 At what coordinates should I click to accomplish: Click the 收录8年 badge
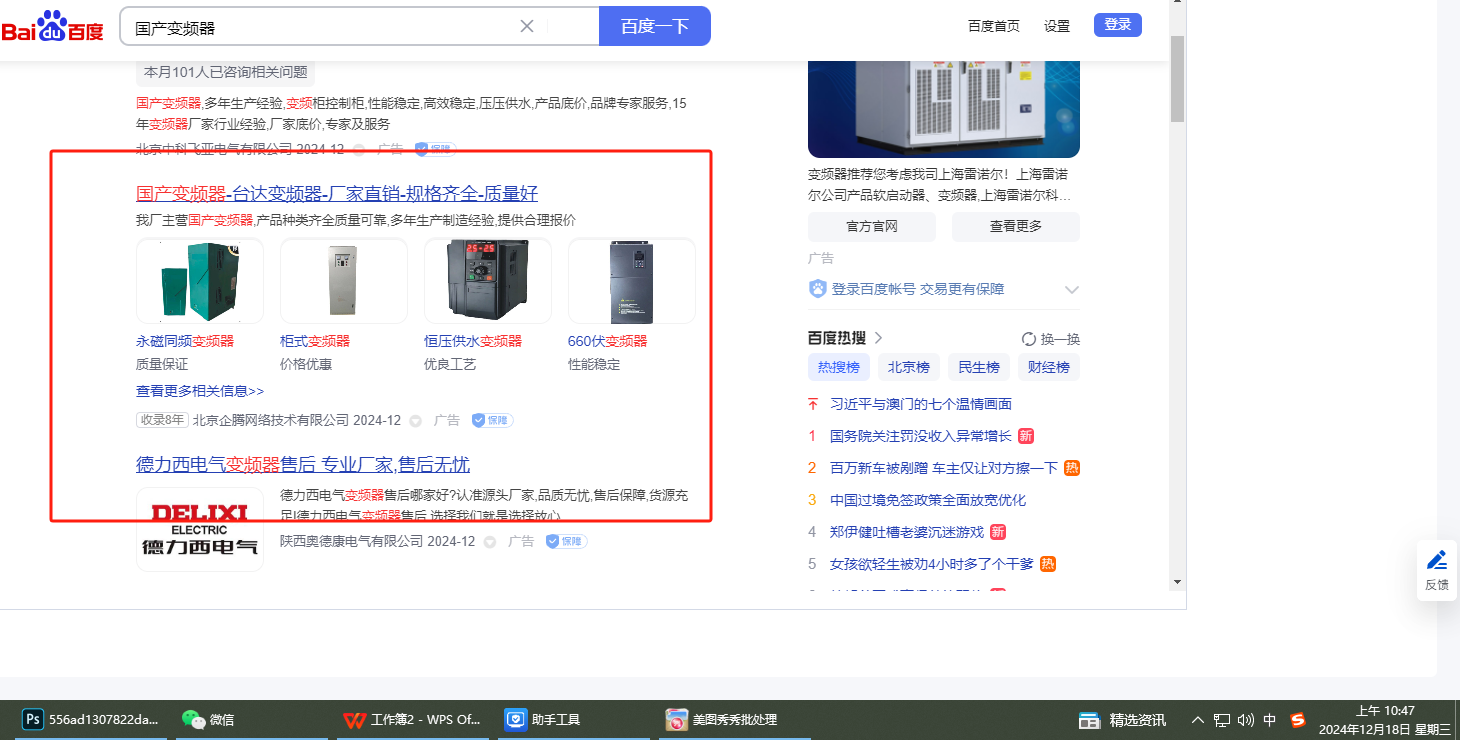[162, 420]
